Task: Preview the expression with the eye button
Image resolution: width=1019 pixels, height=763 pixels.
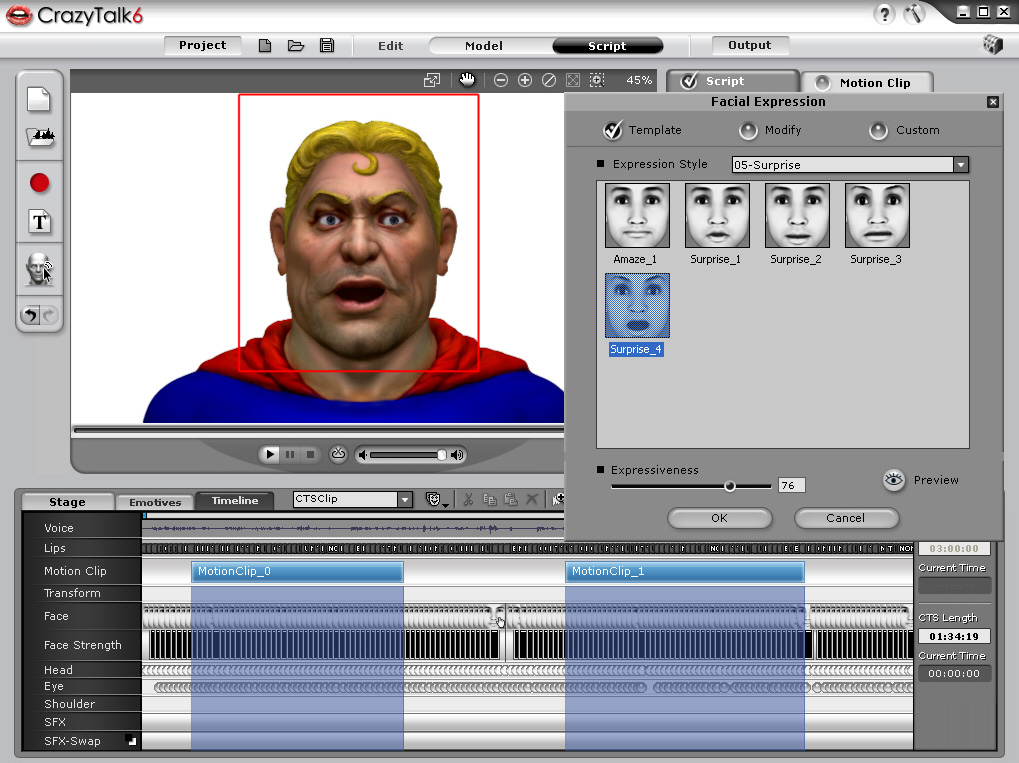Action: click(894, 480)
